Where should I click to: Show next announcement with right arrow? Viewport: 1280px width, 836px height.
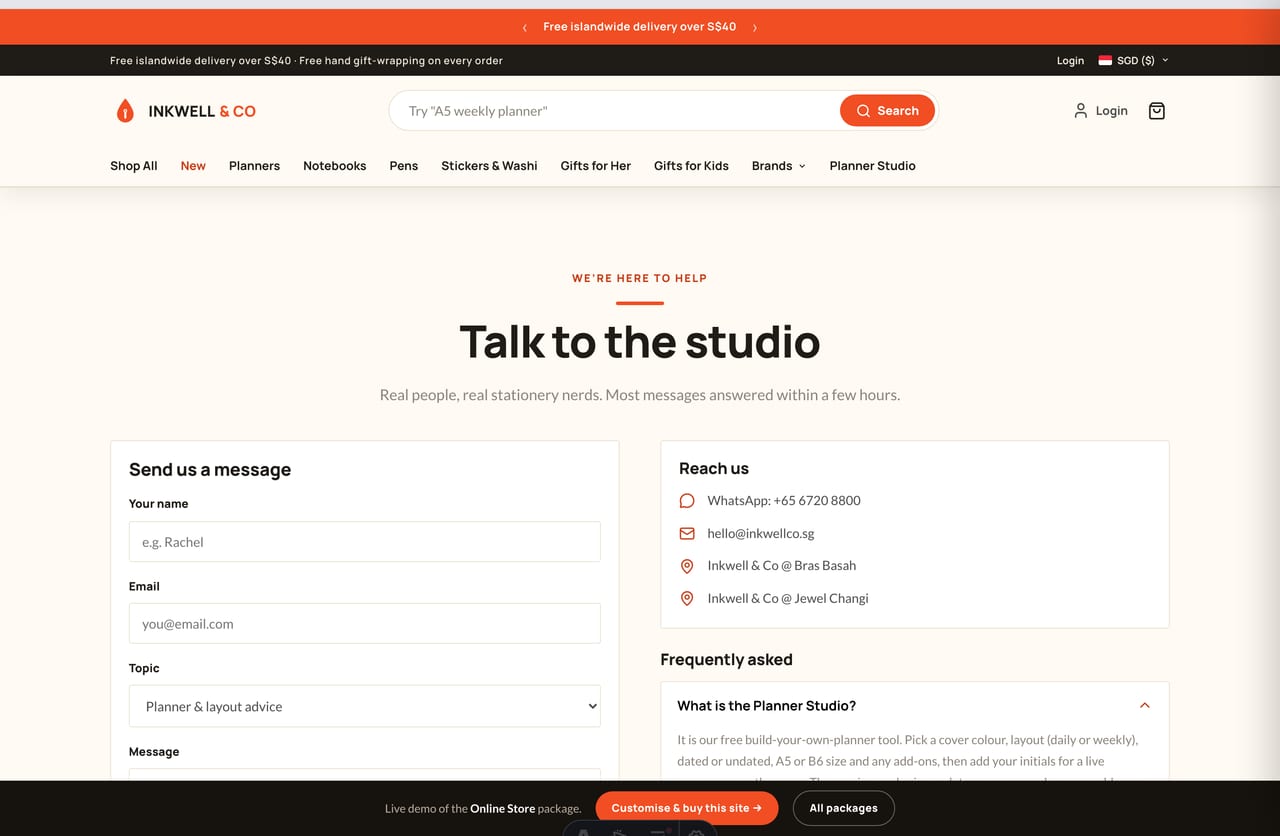pyautogui.click(x=755, y=27)
